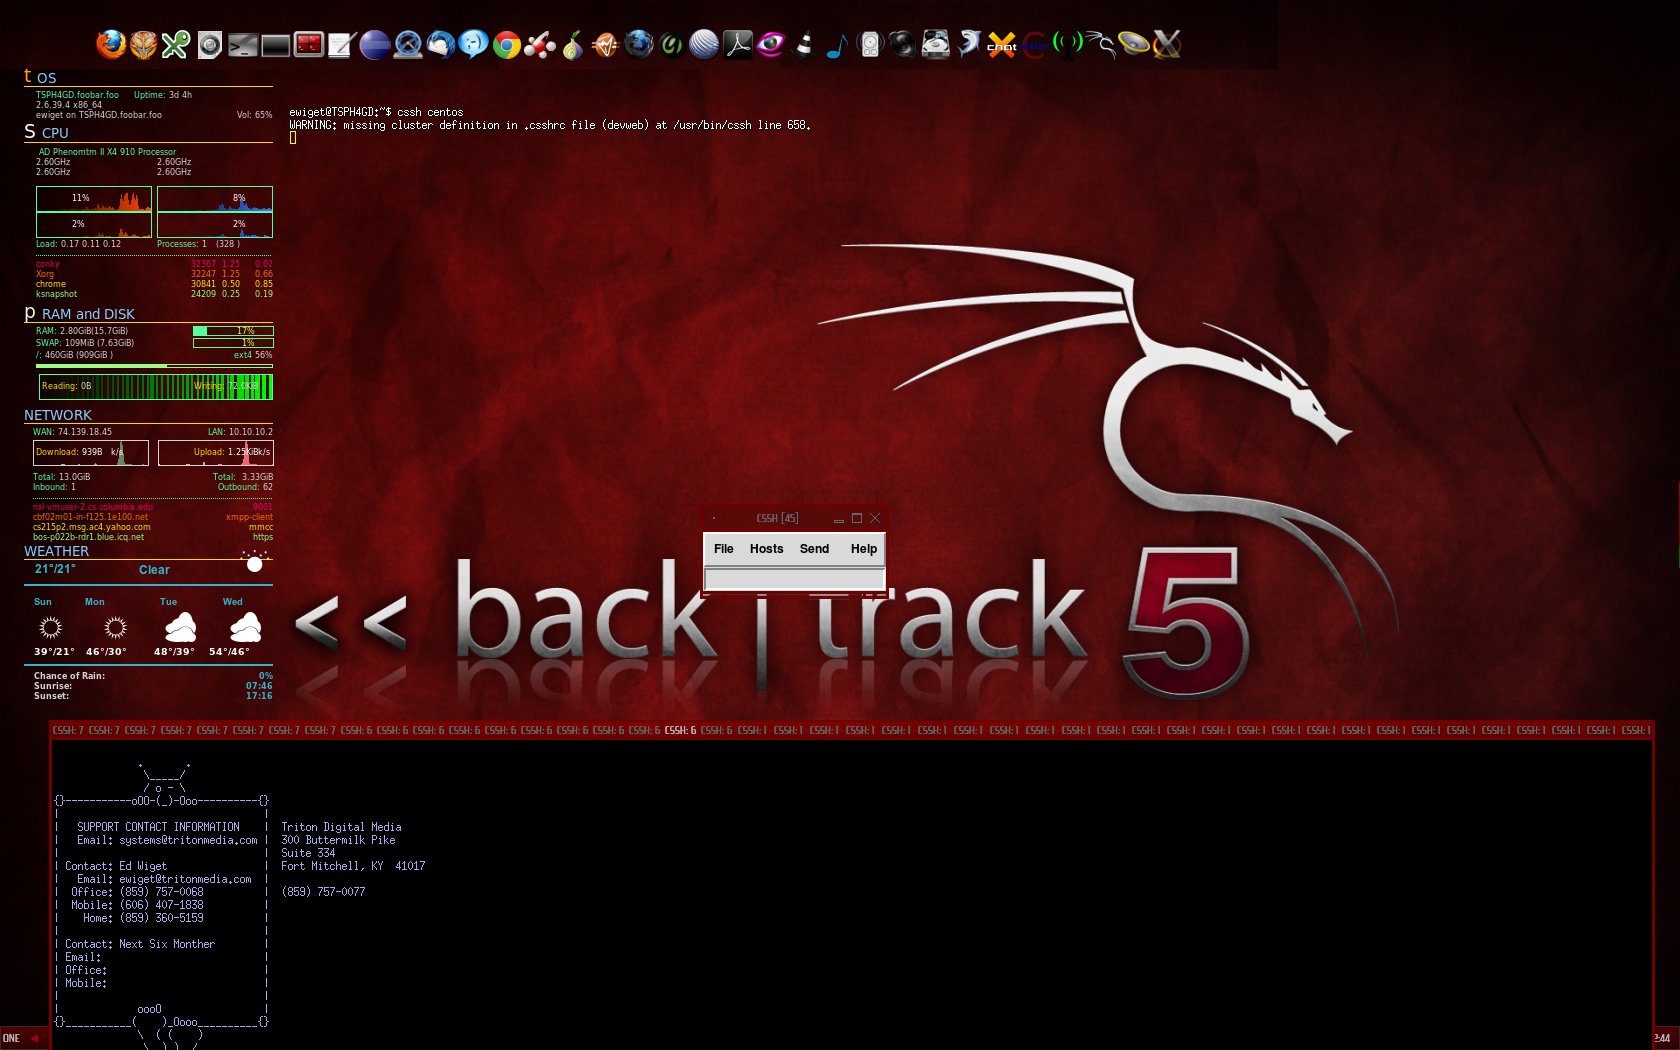
Task: Open the pink eye viewer icon
Action: tap(771, 45)
